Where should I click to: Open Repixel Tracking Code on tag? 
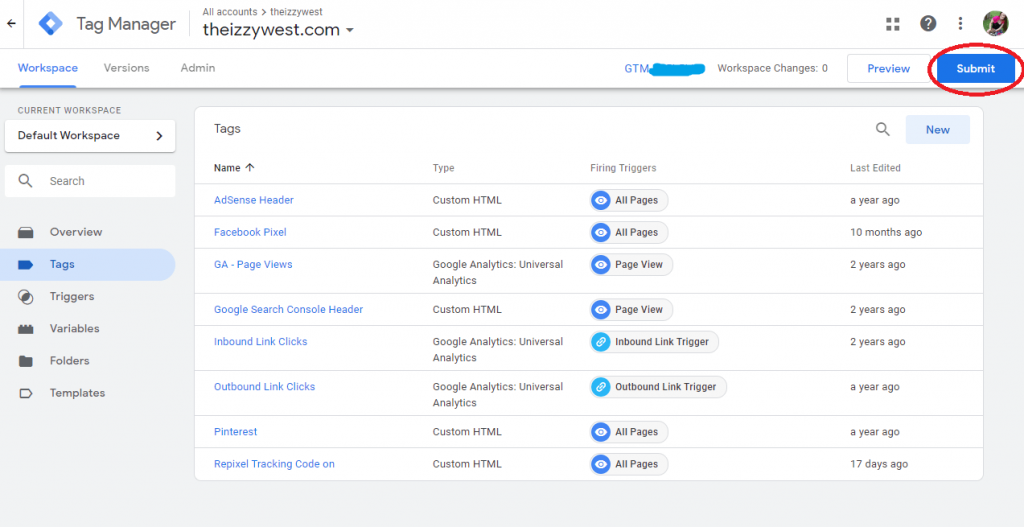point(274,464)
